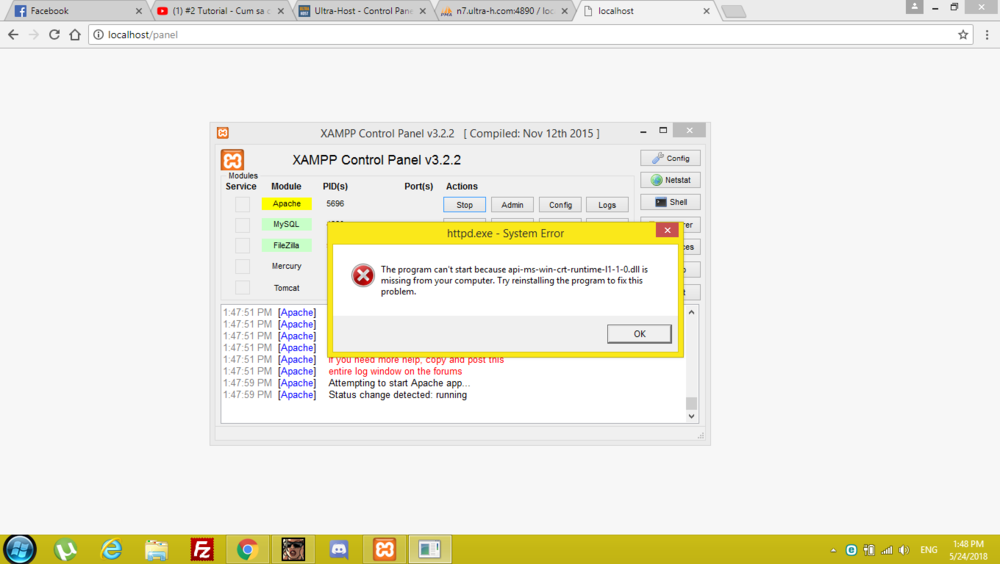This screenshot has width=1000, height=564.
Task: Switch to the Facebook browser tab
Action: [76, 11]
